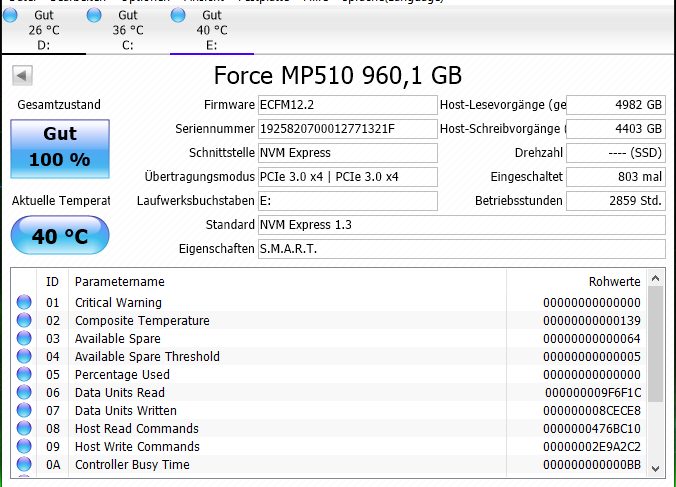Select the Composite Temperature row text
Viewport: 676px width, 487px height.
(x=142, y=321)
